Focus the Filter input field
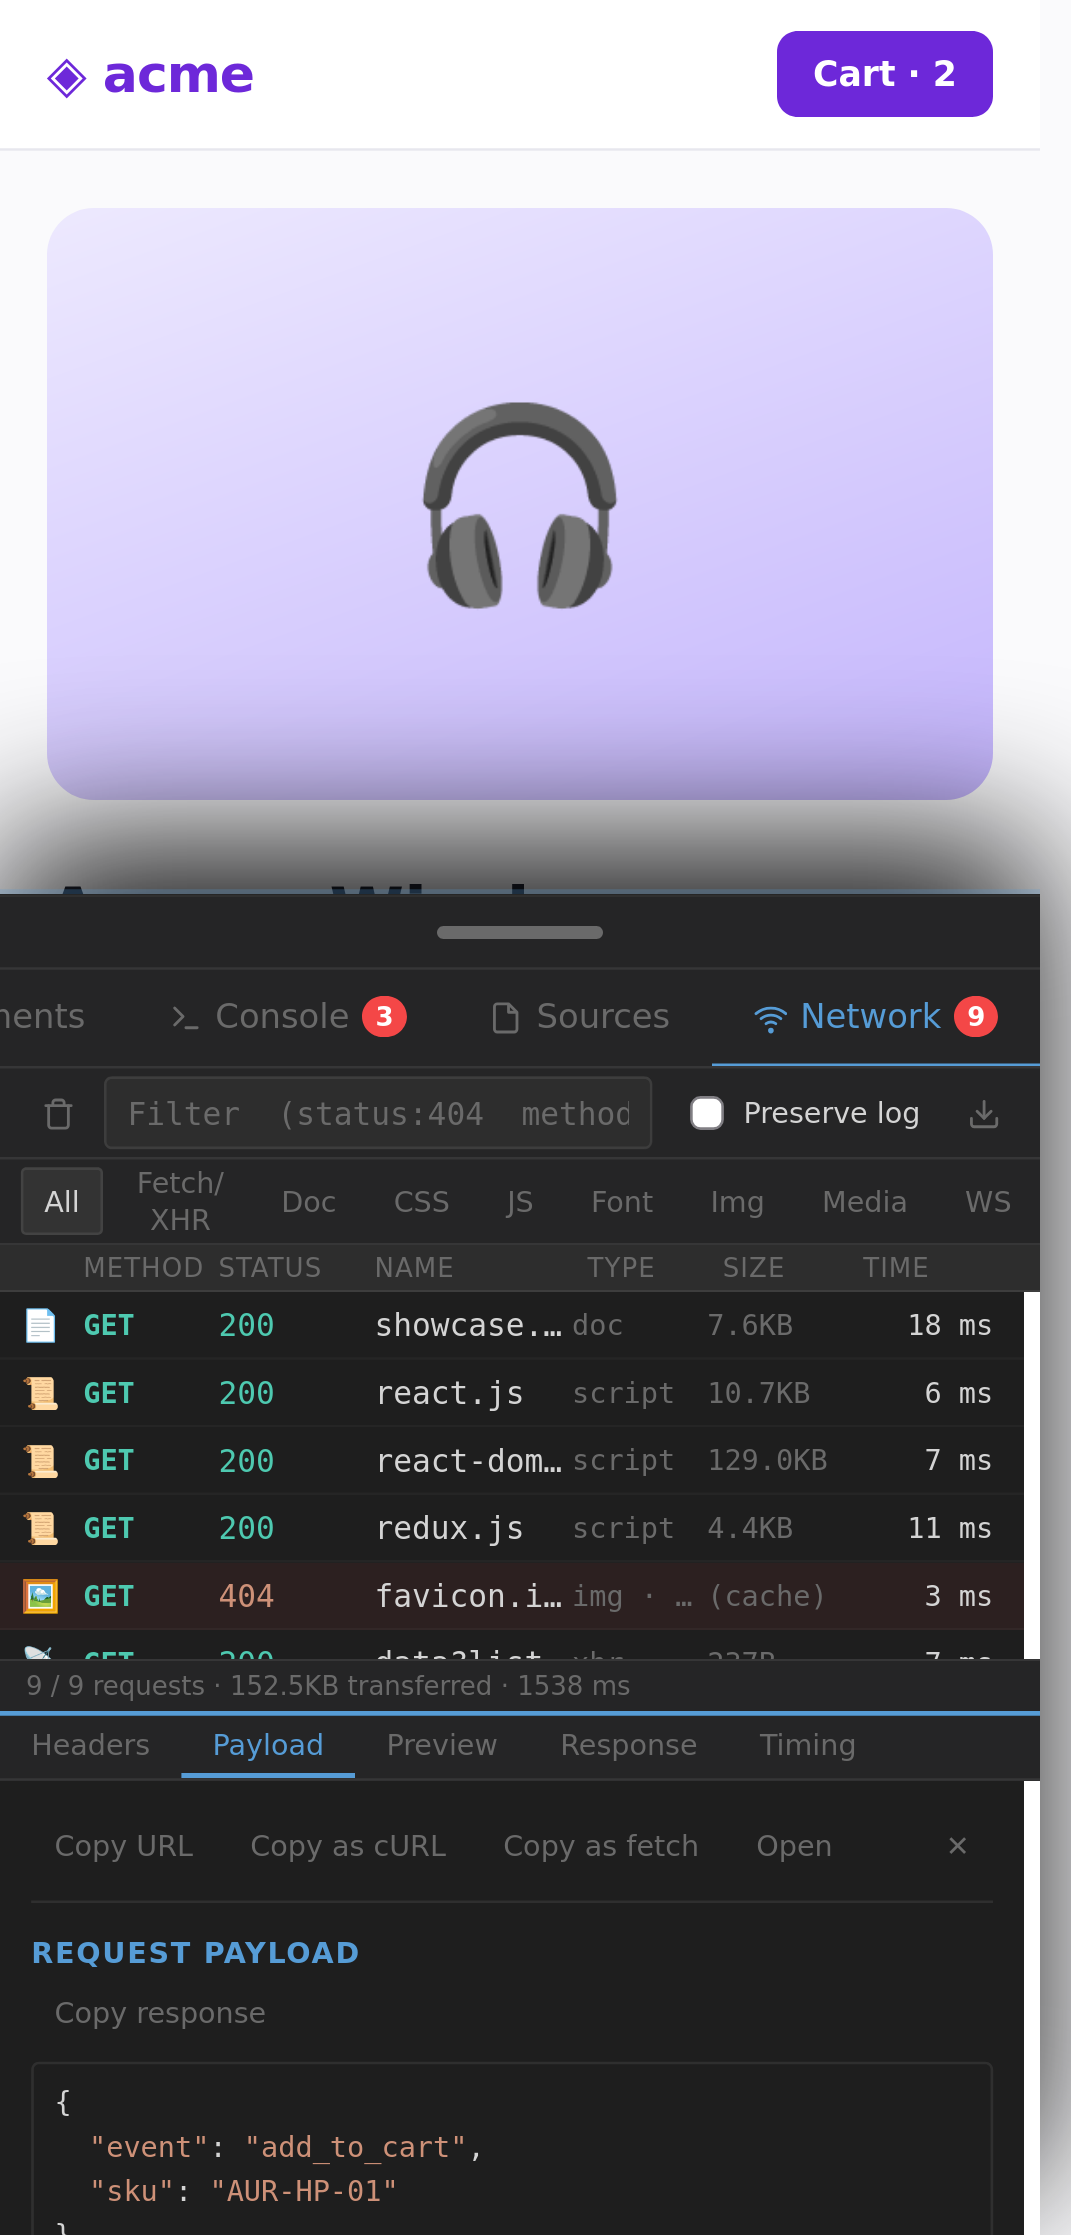This screenshot has height=2235, width=1071. point(378,1113)
